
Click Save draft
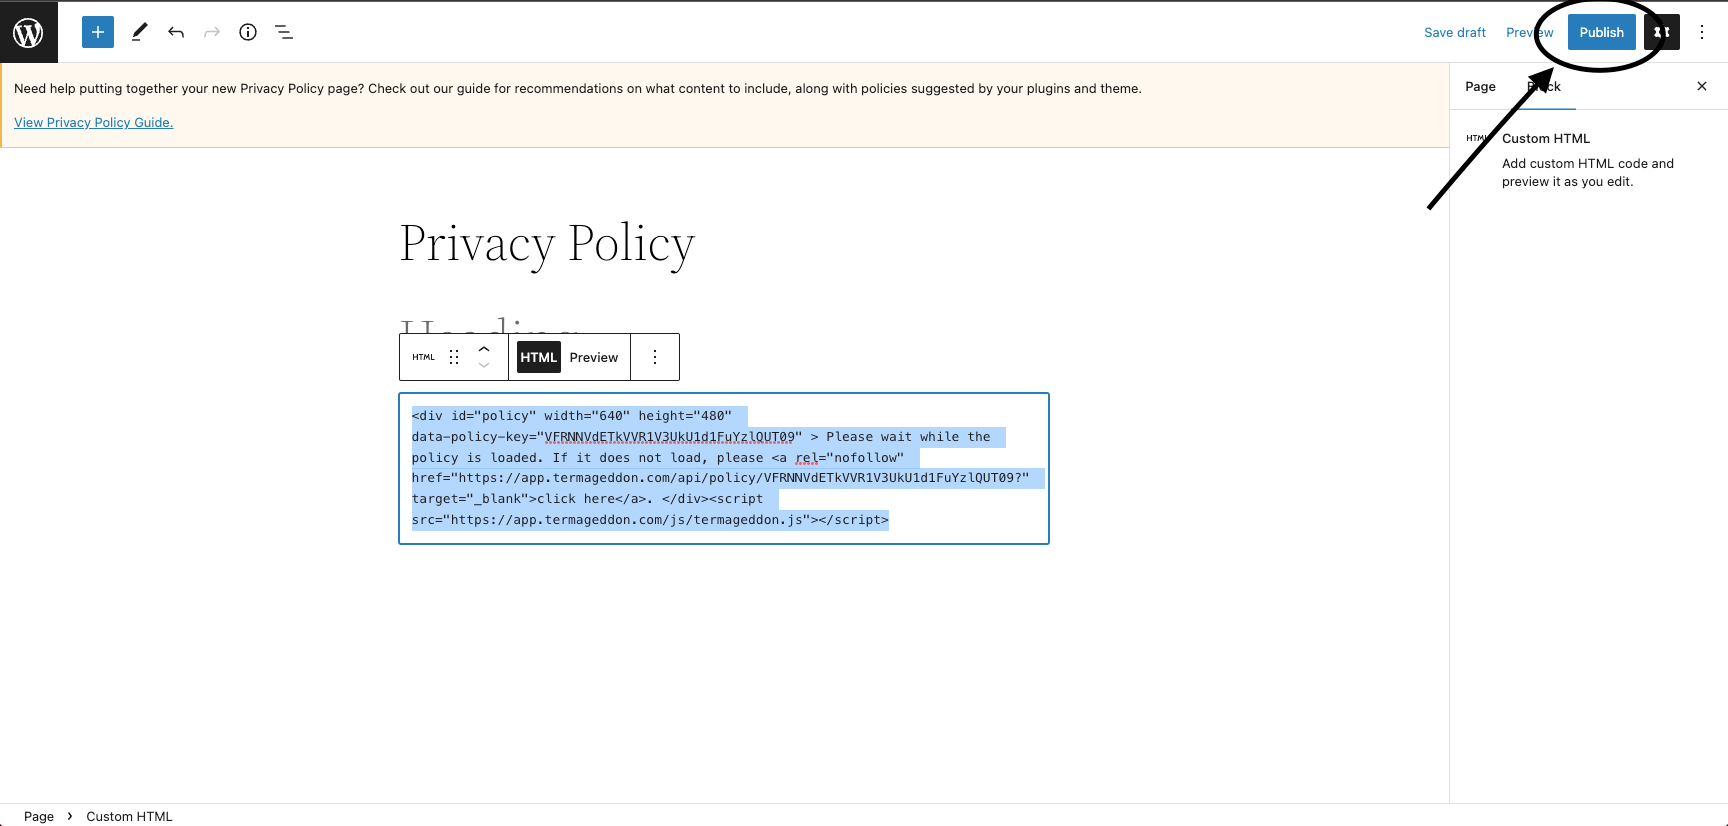[1455, 32]
